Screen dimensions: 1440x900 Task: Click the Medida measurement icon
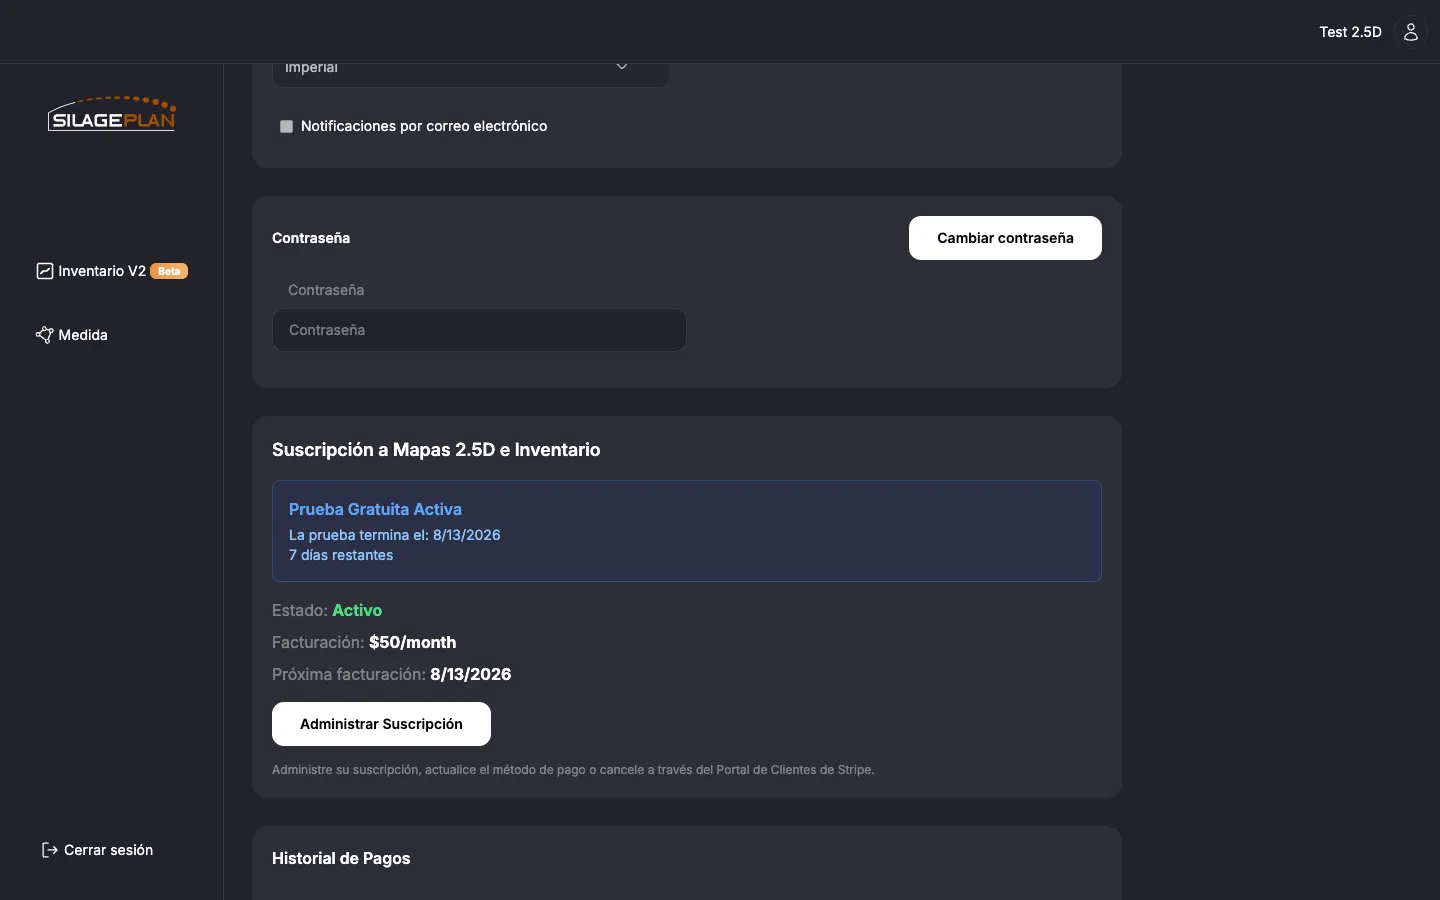(44, 335)
